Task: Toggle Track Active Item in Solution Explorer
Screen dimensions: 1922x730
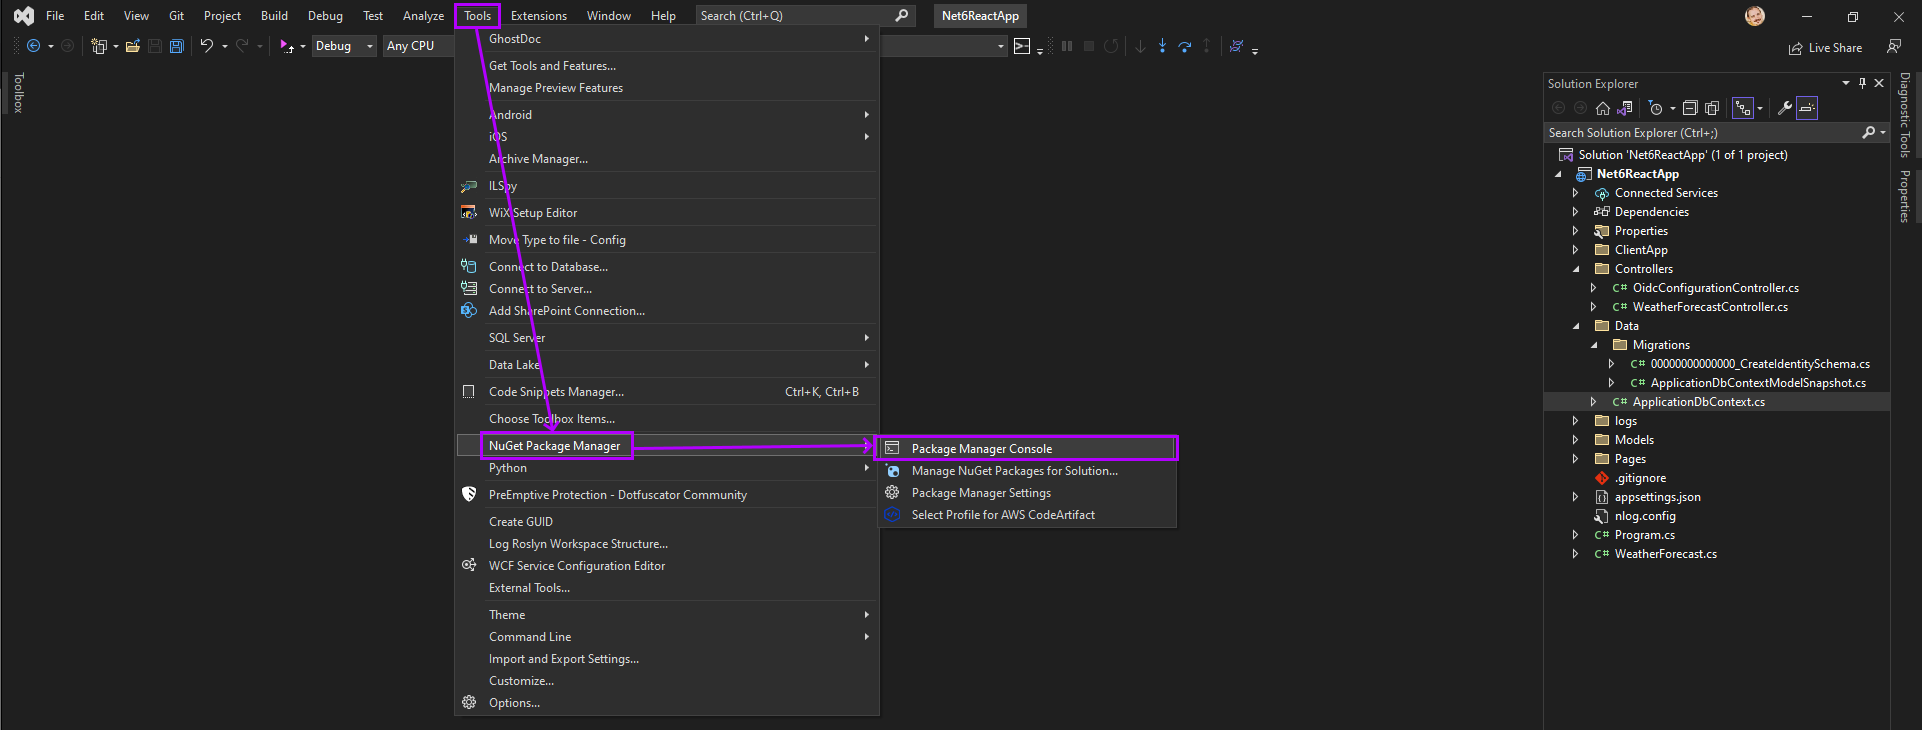Action: tap(1743, 108)
